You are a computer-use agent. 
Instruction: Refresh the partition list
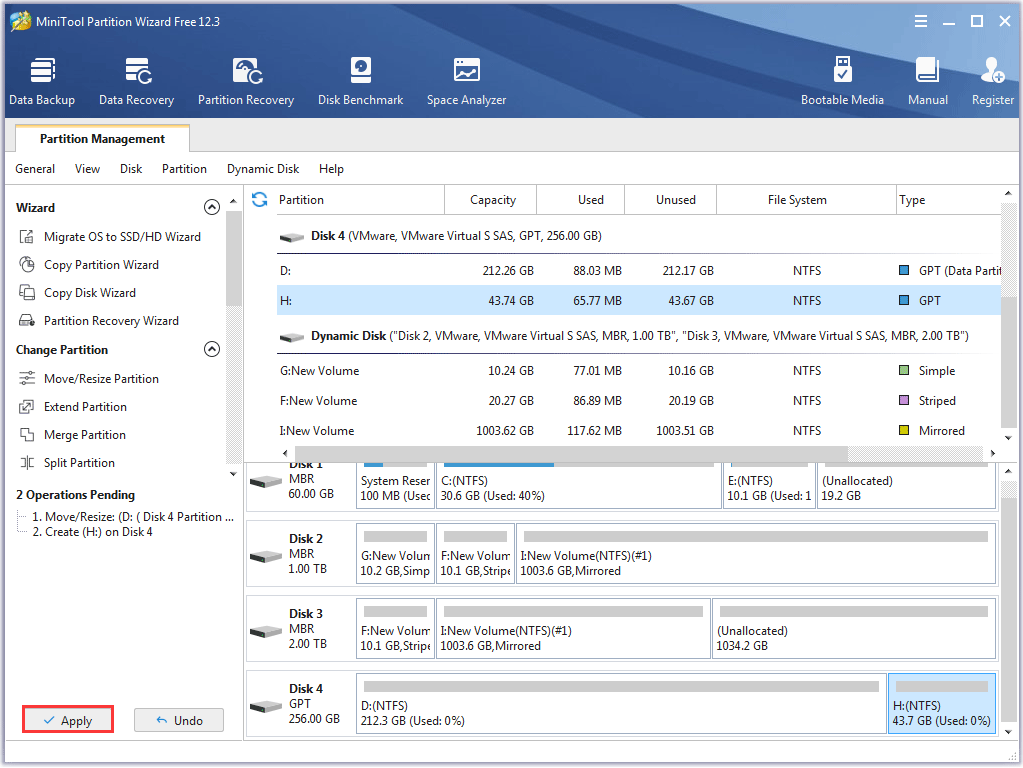[x=260, y=200]
